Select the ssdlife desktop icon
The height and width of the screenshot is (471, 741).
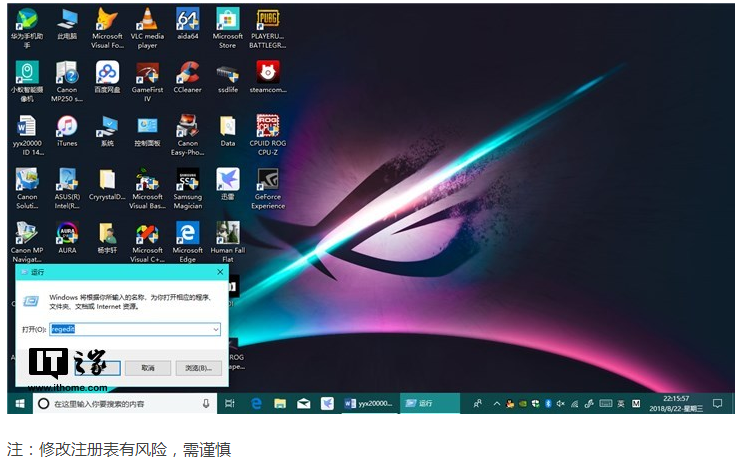click(x=227, y=77)
